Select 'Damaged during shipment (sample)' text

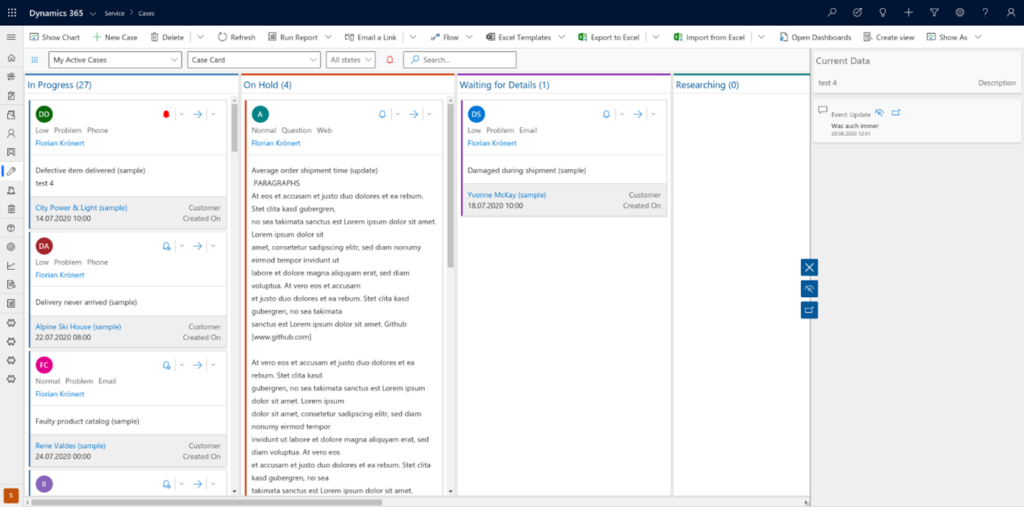[x=527, y=171]
